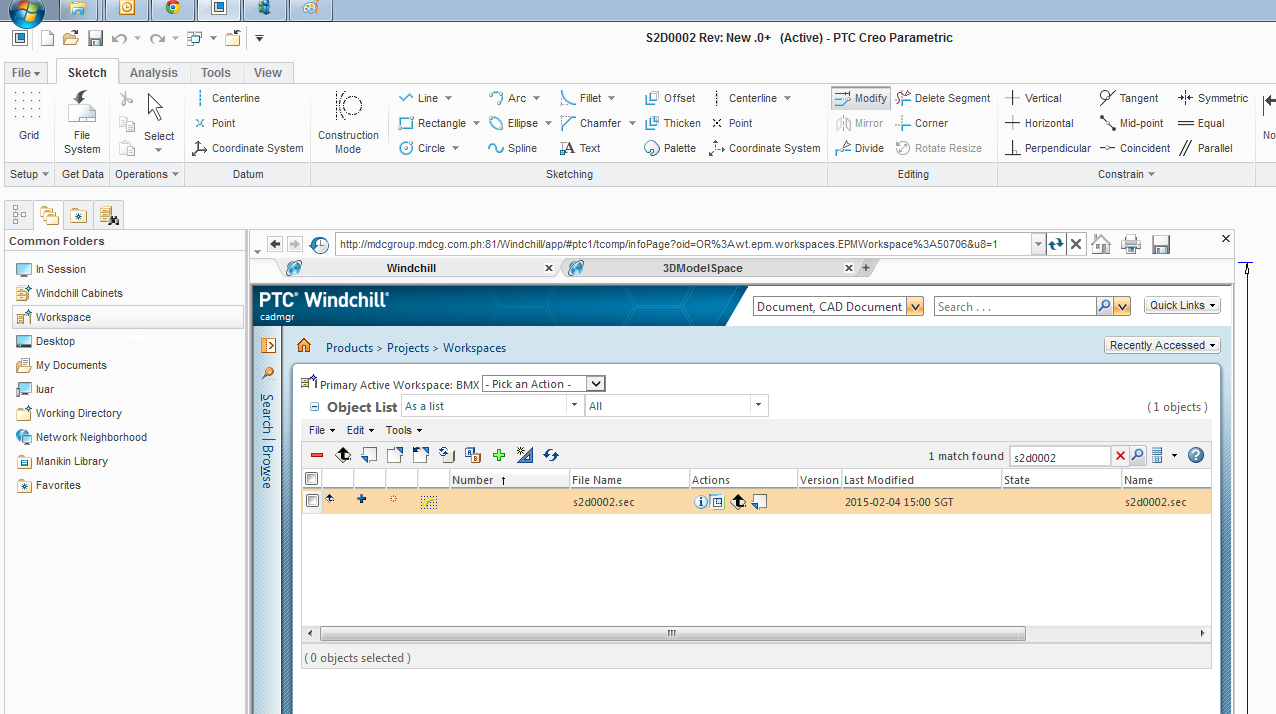Click the Projects breadcrumb link
Screen dimensions: 1276x714
408,348
